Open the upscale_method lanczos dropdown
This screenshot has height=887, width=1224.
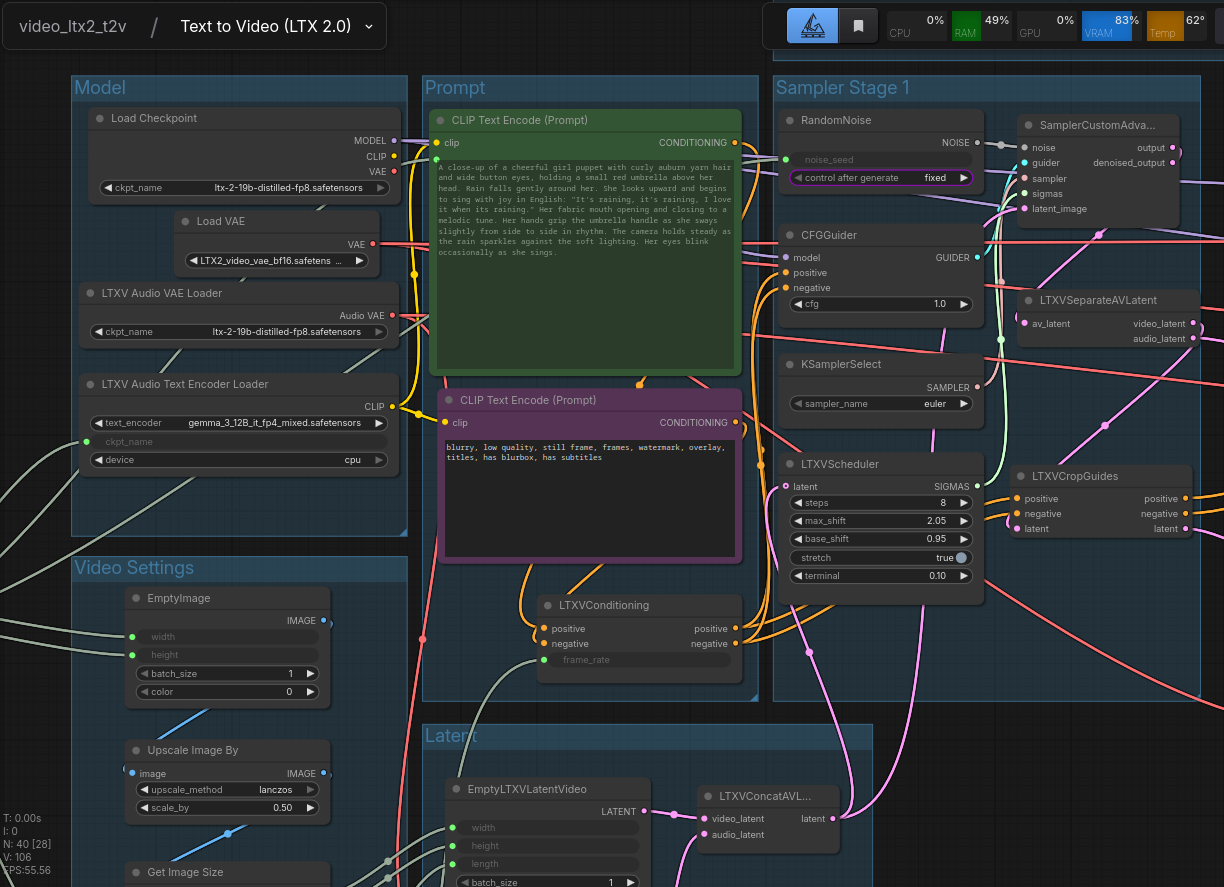(228, 790)
